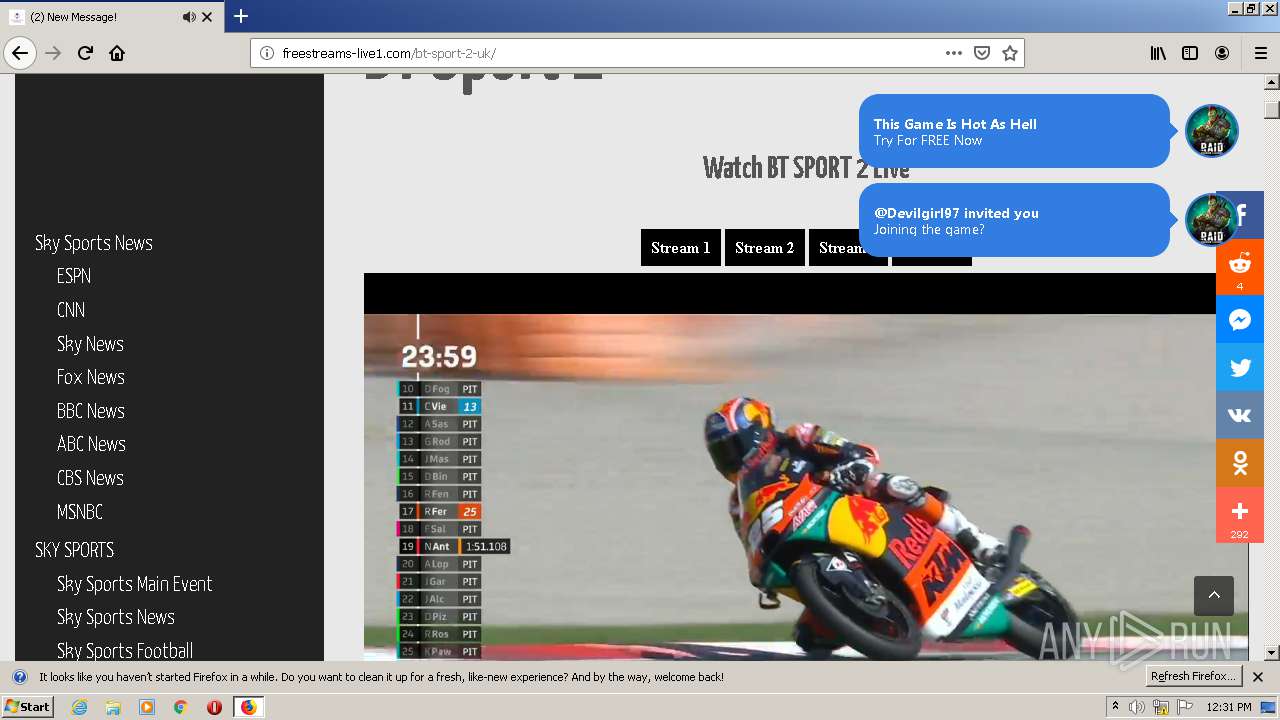This screenshot has width=1280, height=720.
Task: Open ABC News channel
Action: tap(91, 444)
